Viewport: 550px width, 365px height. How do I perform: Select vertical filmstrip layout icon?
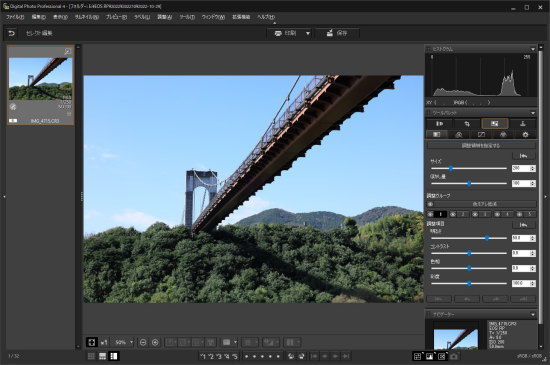114,356
